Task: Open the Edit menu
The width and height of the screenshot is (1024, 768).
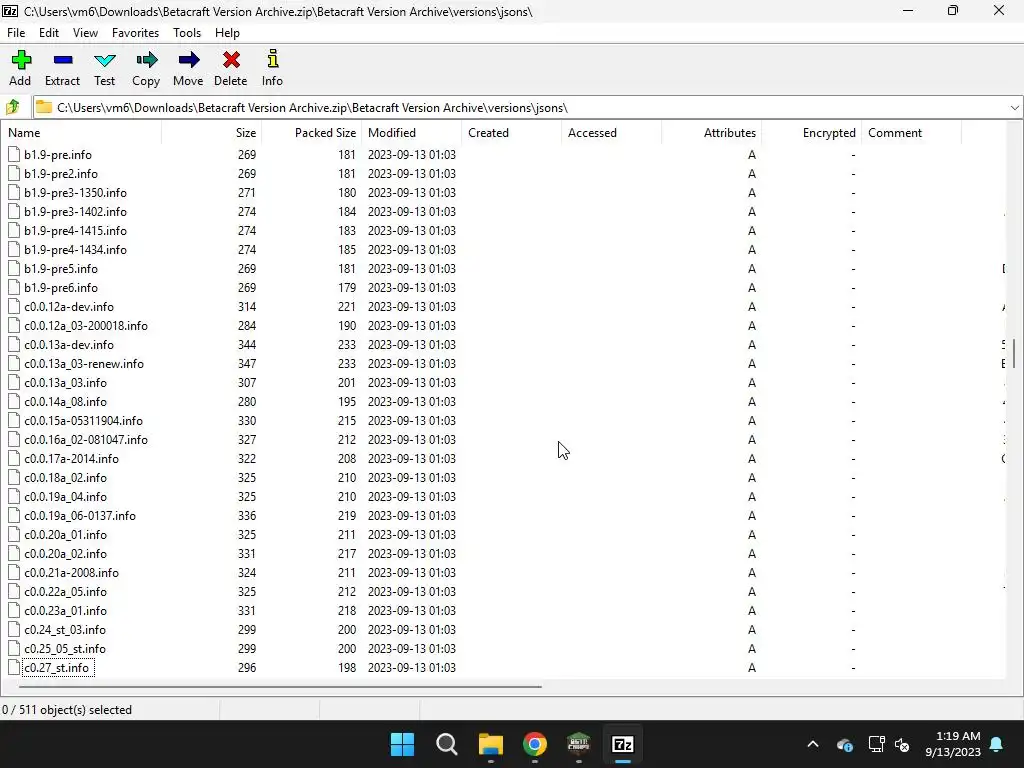Action: pyautogui.click(x=49, y=33)
